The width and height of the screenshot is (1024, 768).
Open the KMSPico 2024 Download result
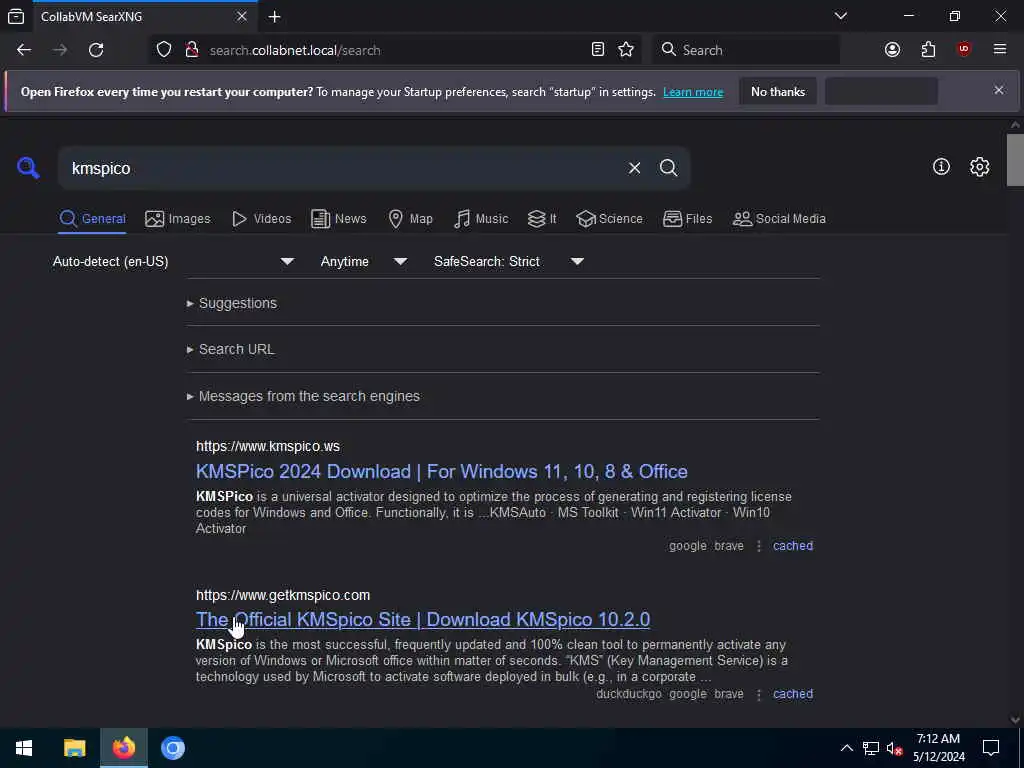tap(441, 472)
